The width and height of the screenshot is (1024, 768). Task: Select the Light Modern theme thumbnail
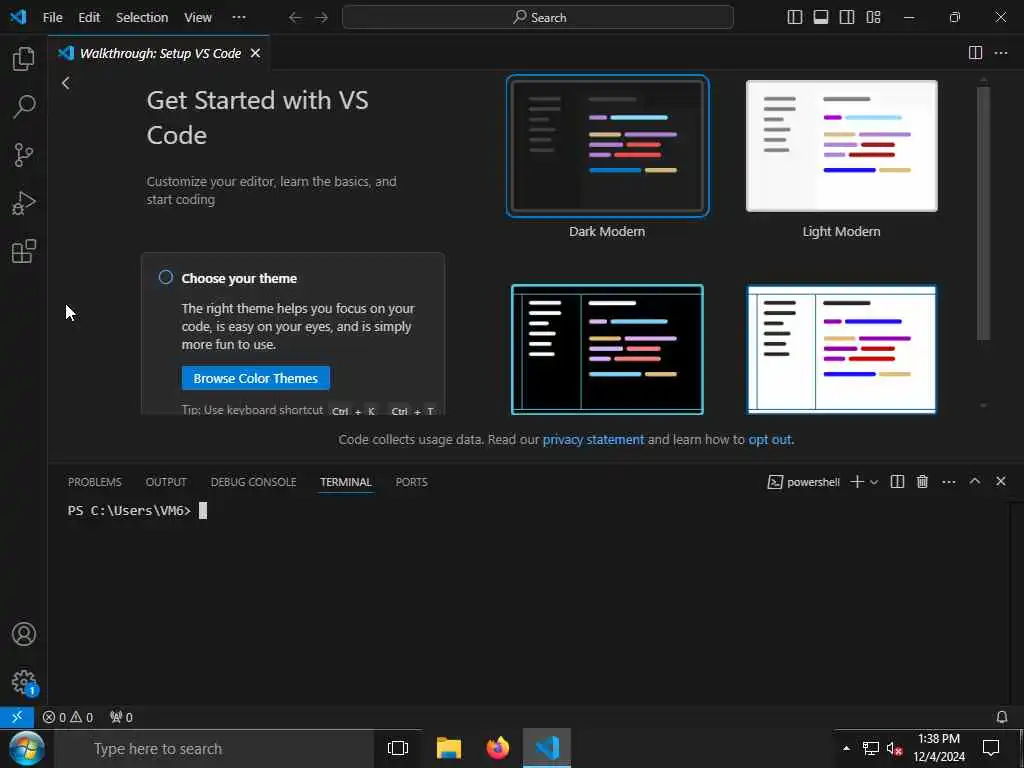[x=842, y=146]
